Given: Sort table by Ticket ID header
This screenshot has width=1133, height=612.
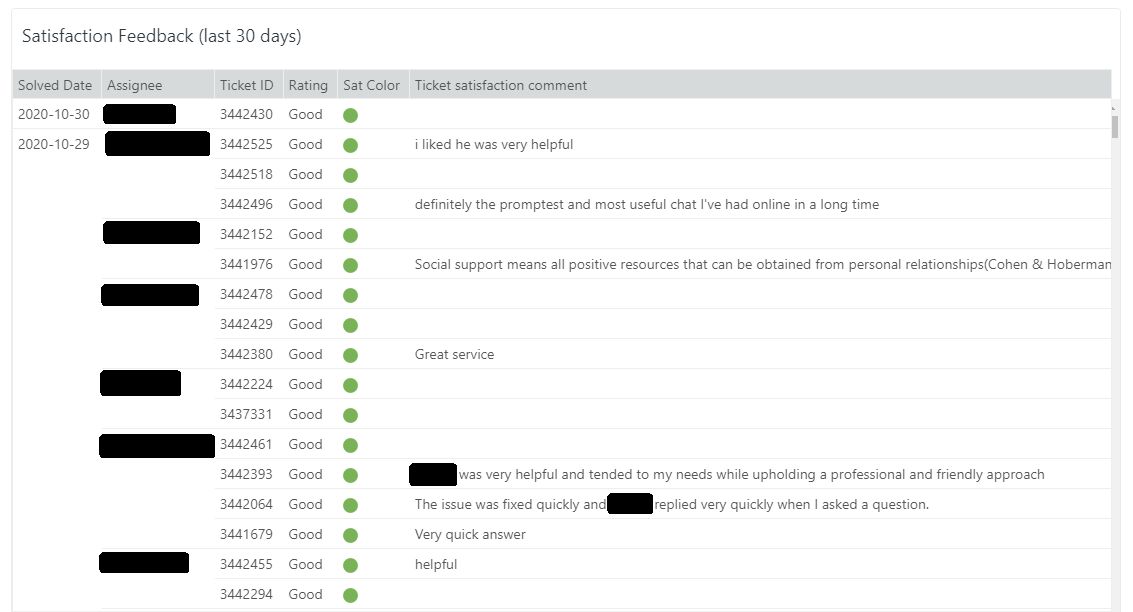Looking at the screenshot, I should pos(246,85).
